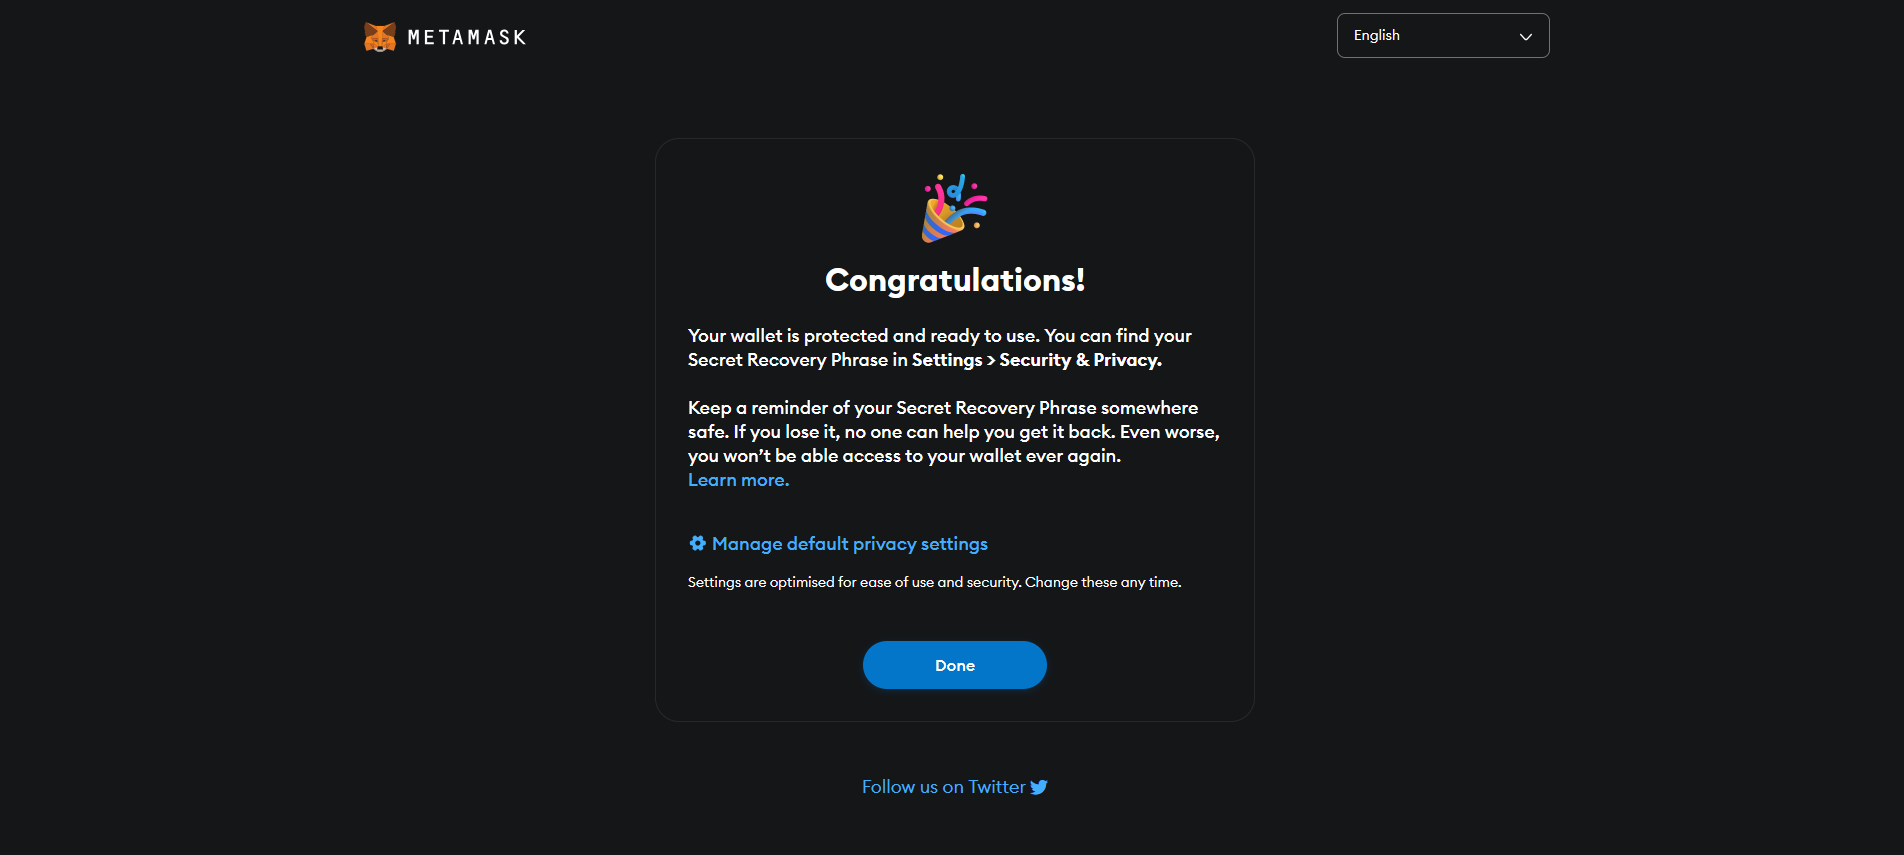Click the blue Done button
Image resolution: width=1904 pixels, height=855 pixels.
pyautogui.click(x=955, y=665)
